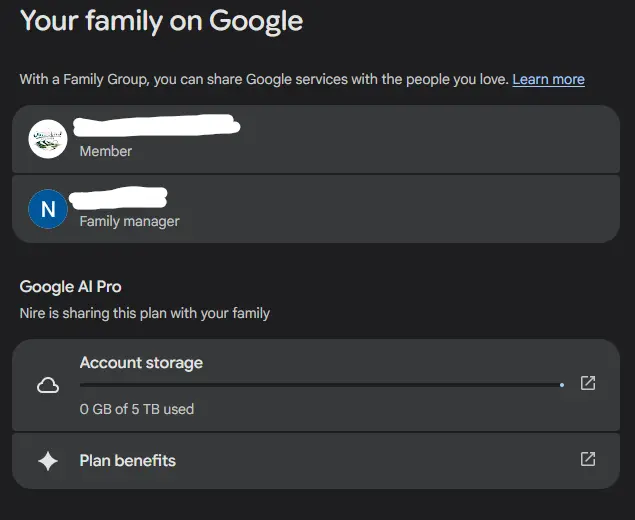Image resolution: width=635 pixels, height=520 pixels.
Task: Click the 'Your family on Google' title
Action: (162, 21)
